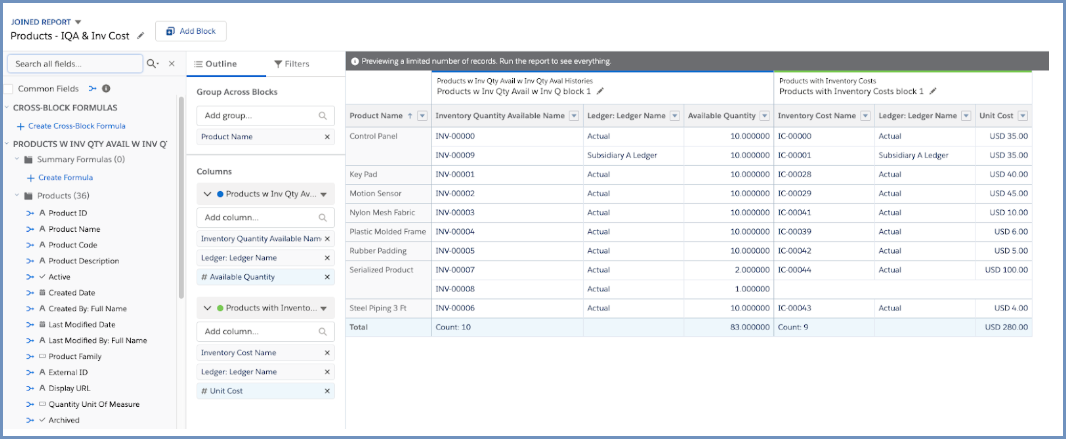This screenshot has height=439, width=1066.
Task: Collapse the Products with Inventory block columns
Action: pyautogui.click(x=207, y=308)
